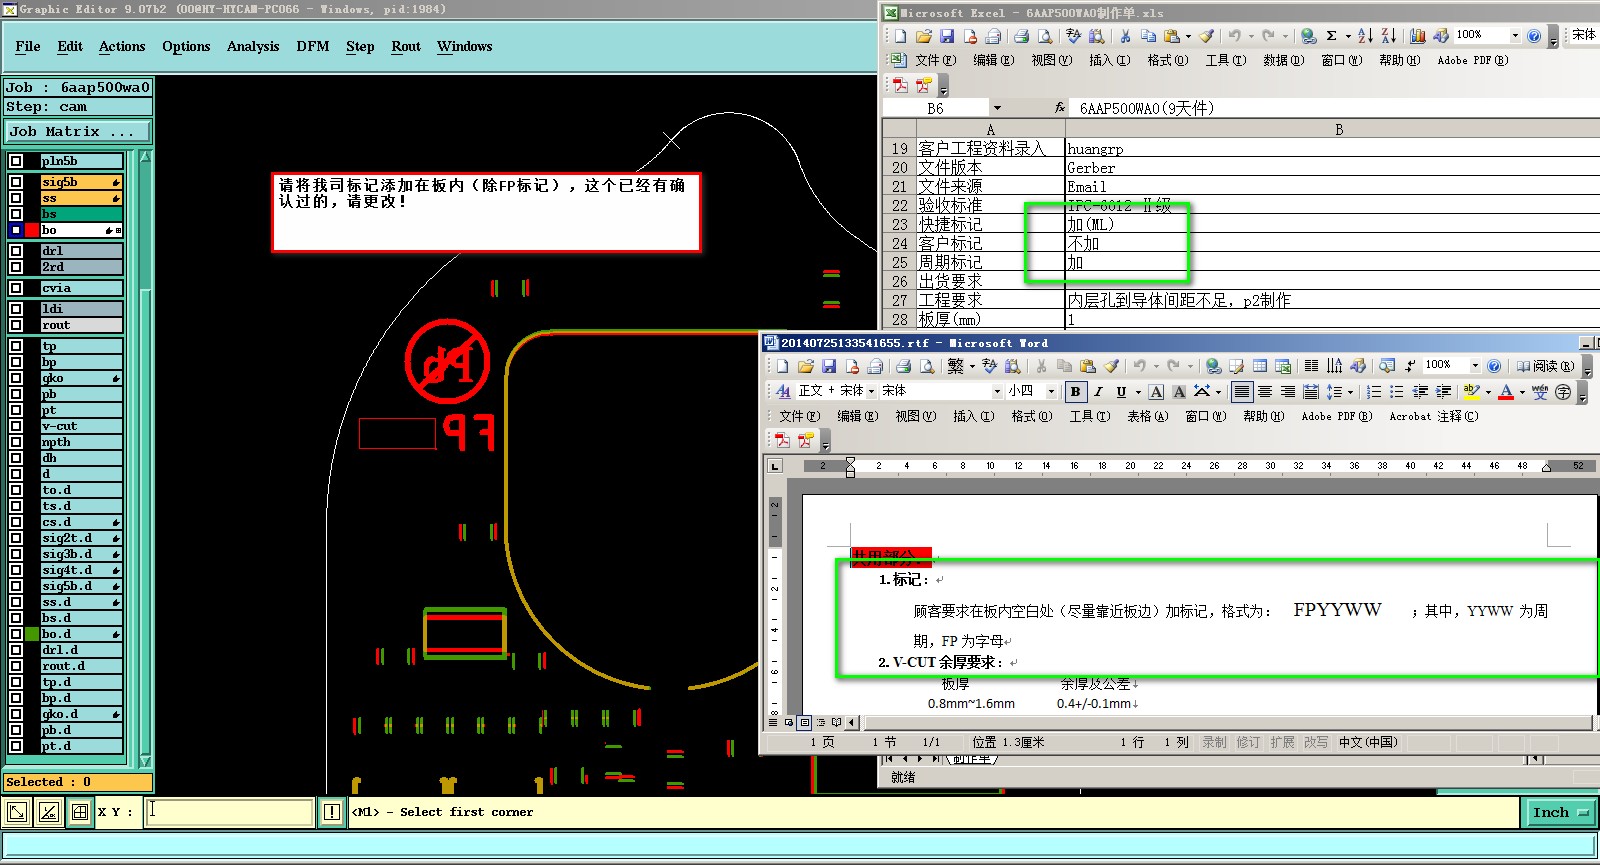Toggle checkbox for rout layer

(x=16, y=325)
